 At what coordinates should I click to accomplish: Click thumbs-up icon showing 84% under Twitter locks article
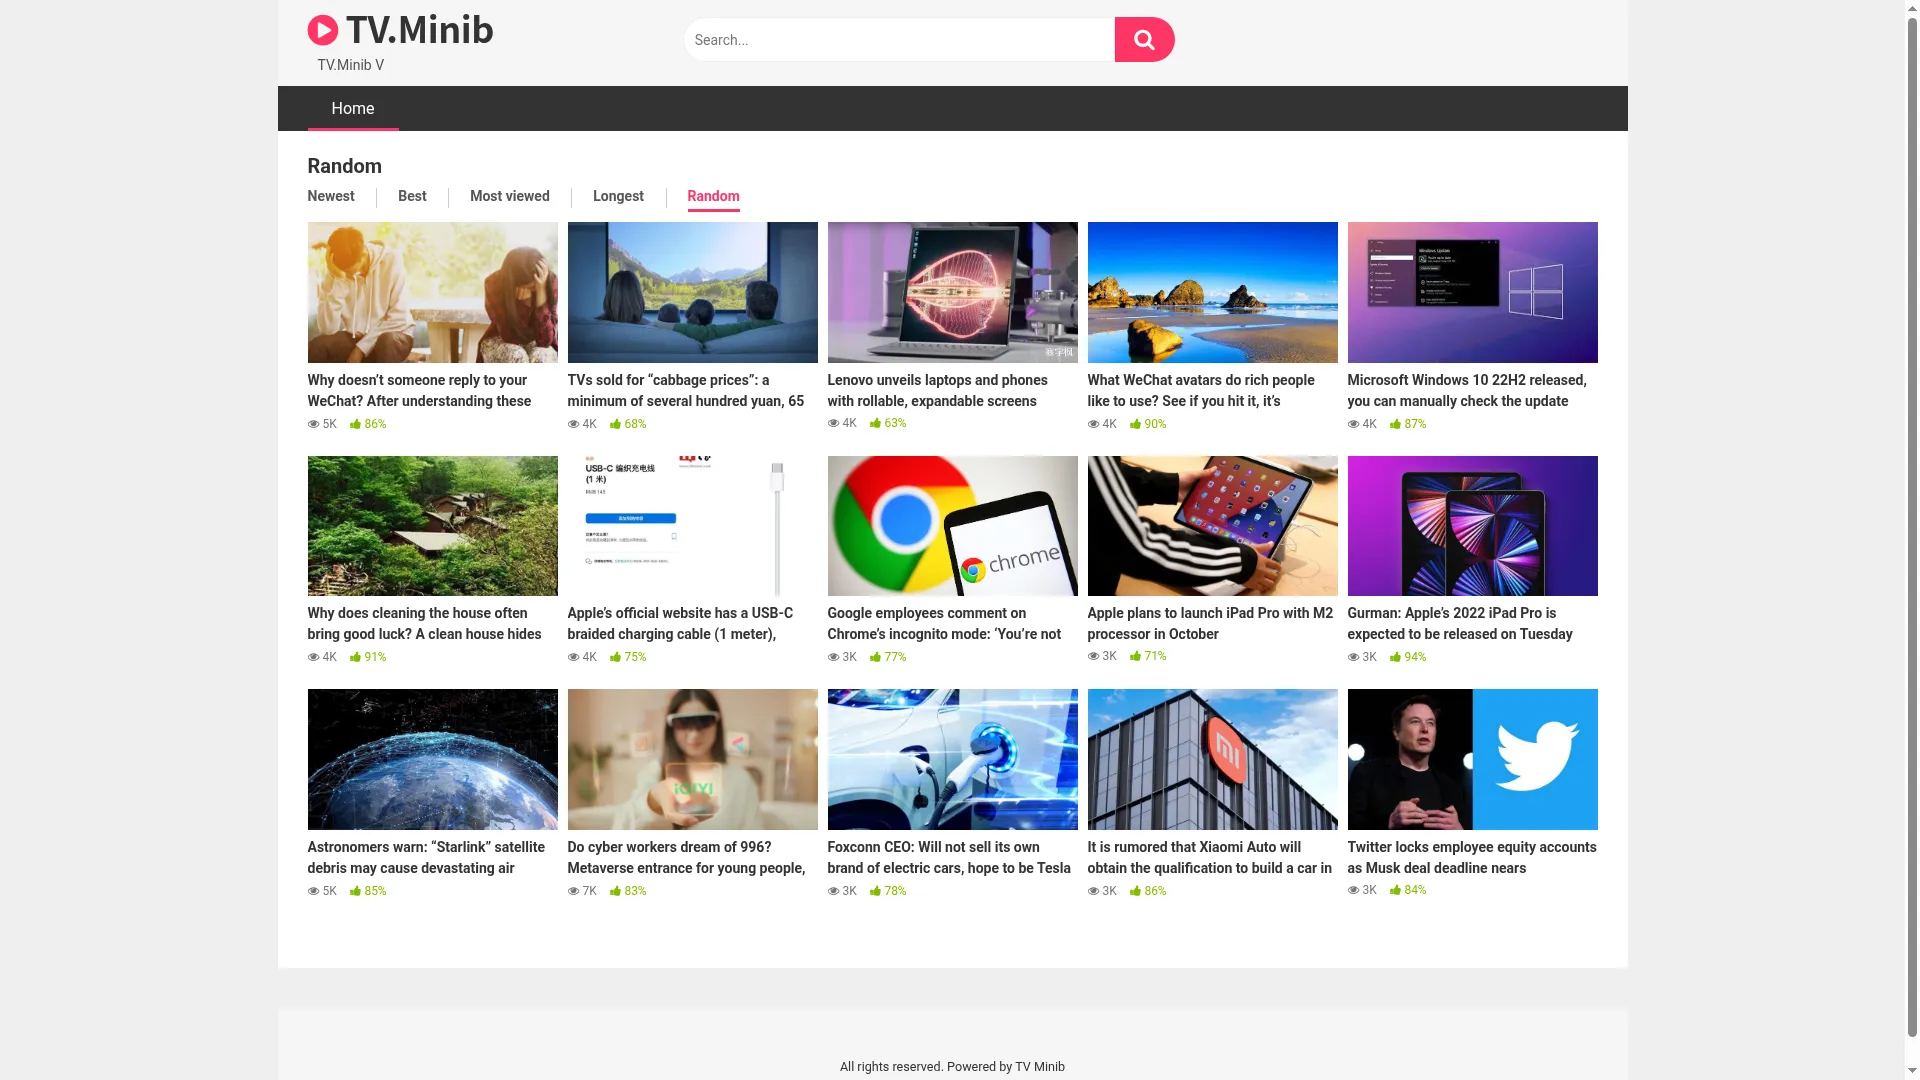click(x=1395, y=890)
